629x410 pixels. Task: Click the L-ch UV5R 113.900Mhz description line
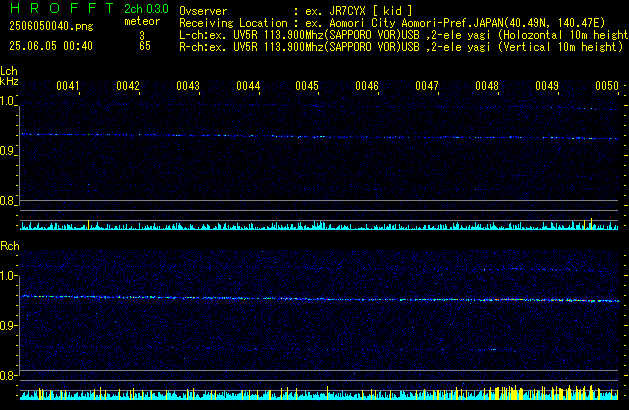point(404,35)
